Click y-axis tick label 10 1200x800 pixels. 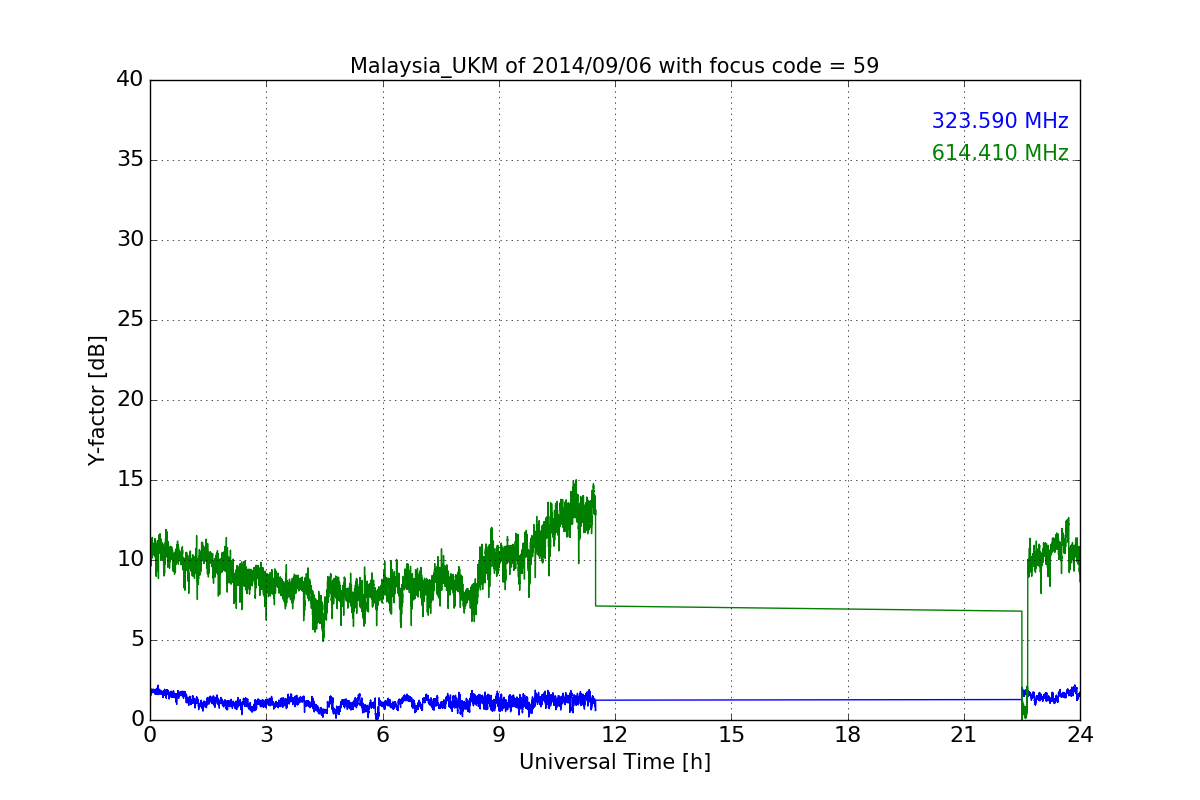tap(129, 560)
